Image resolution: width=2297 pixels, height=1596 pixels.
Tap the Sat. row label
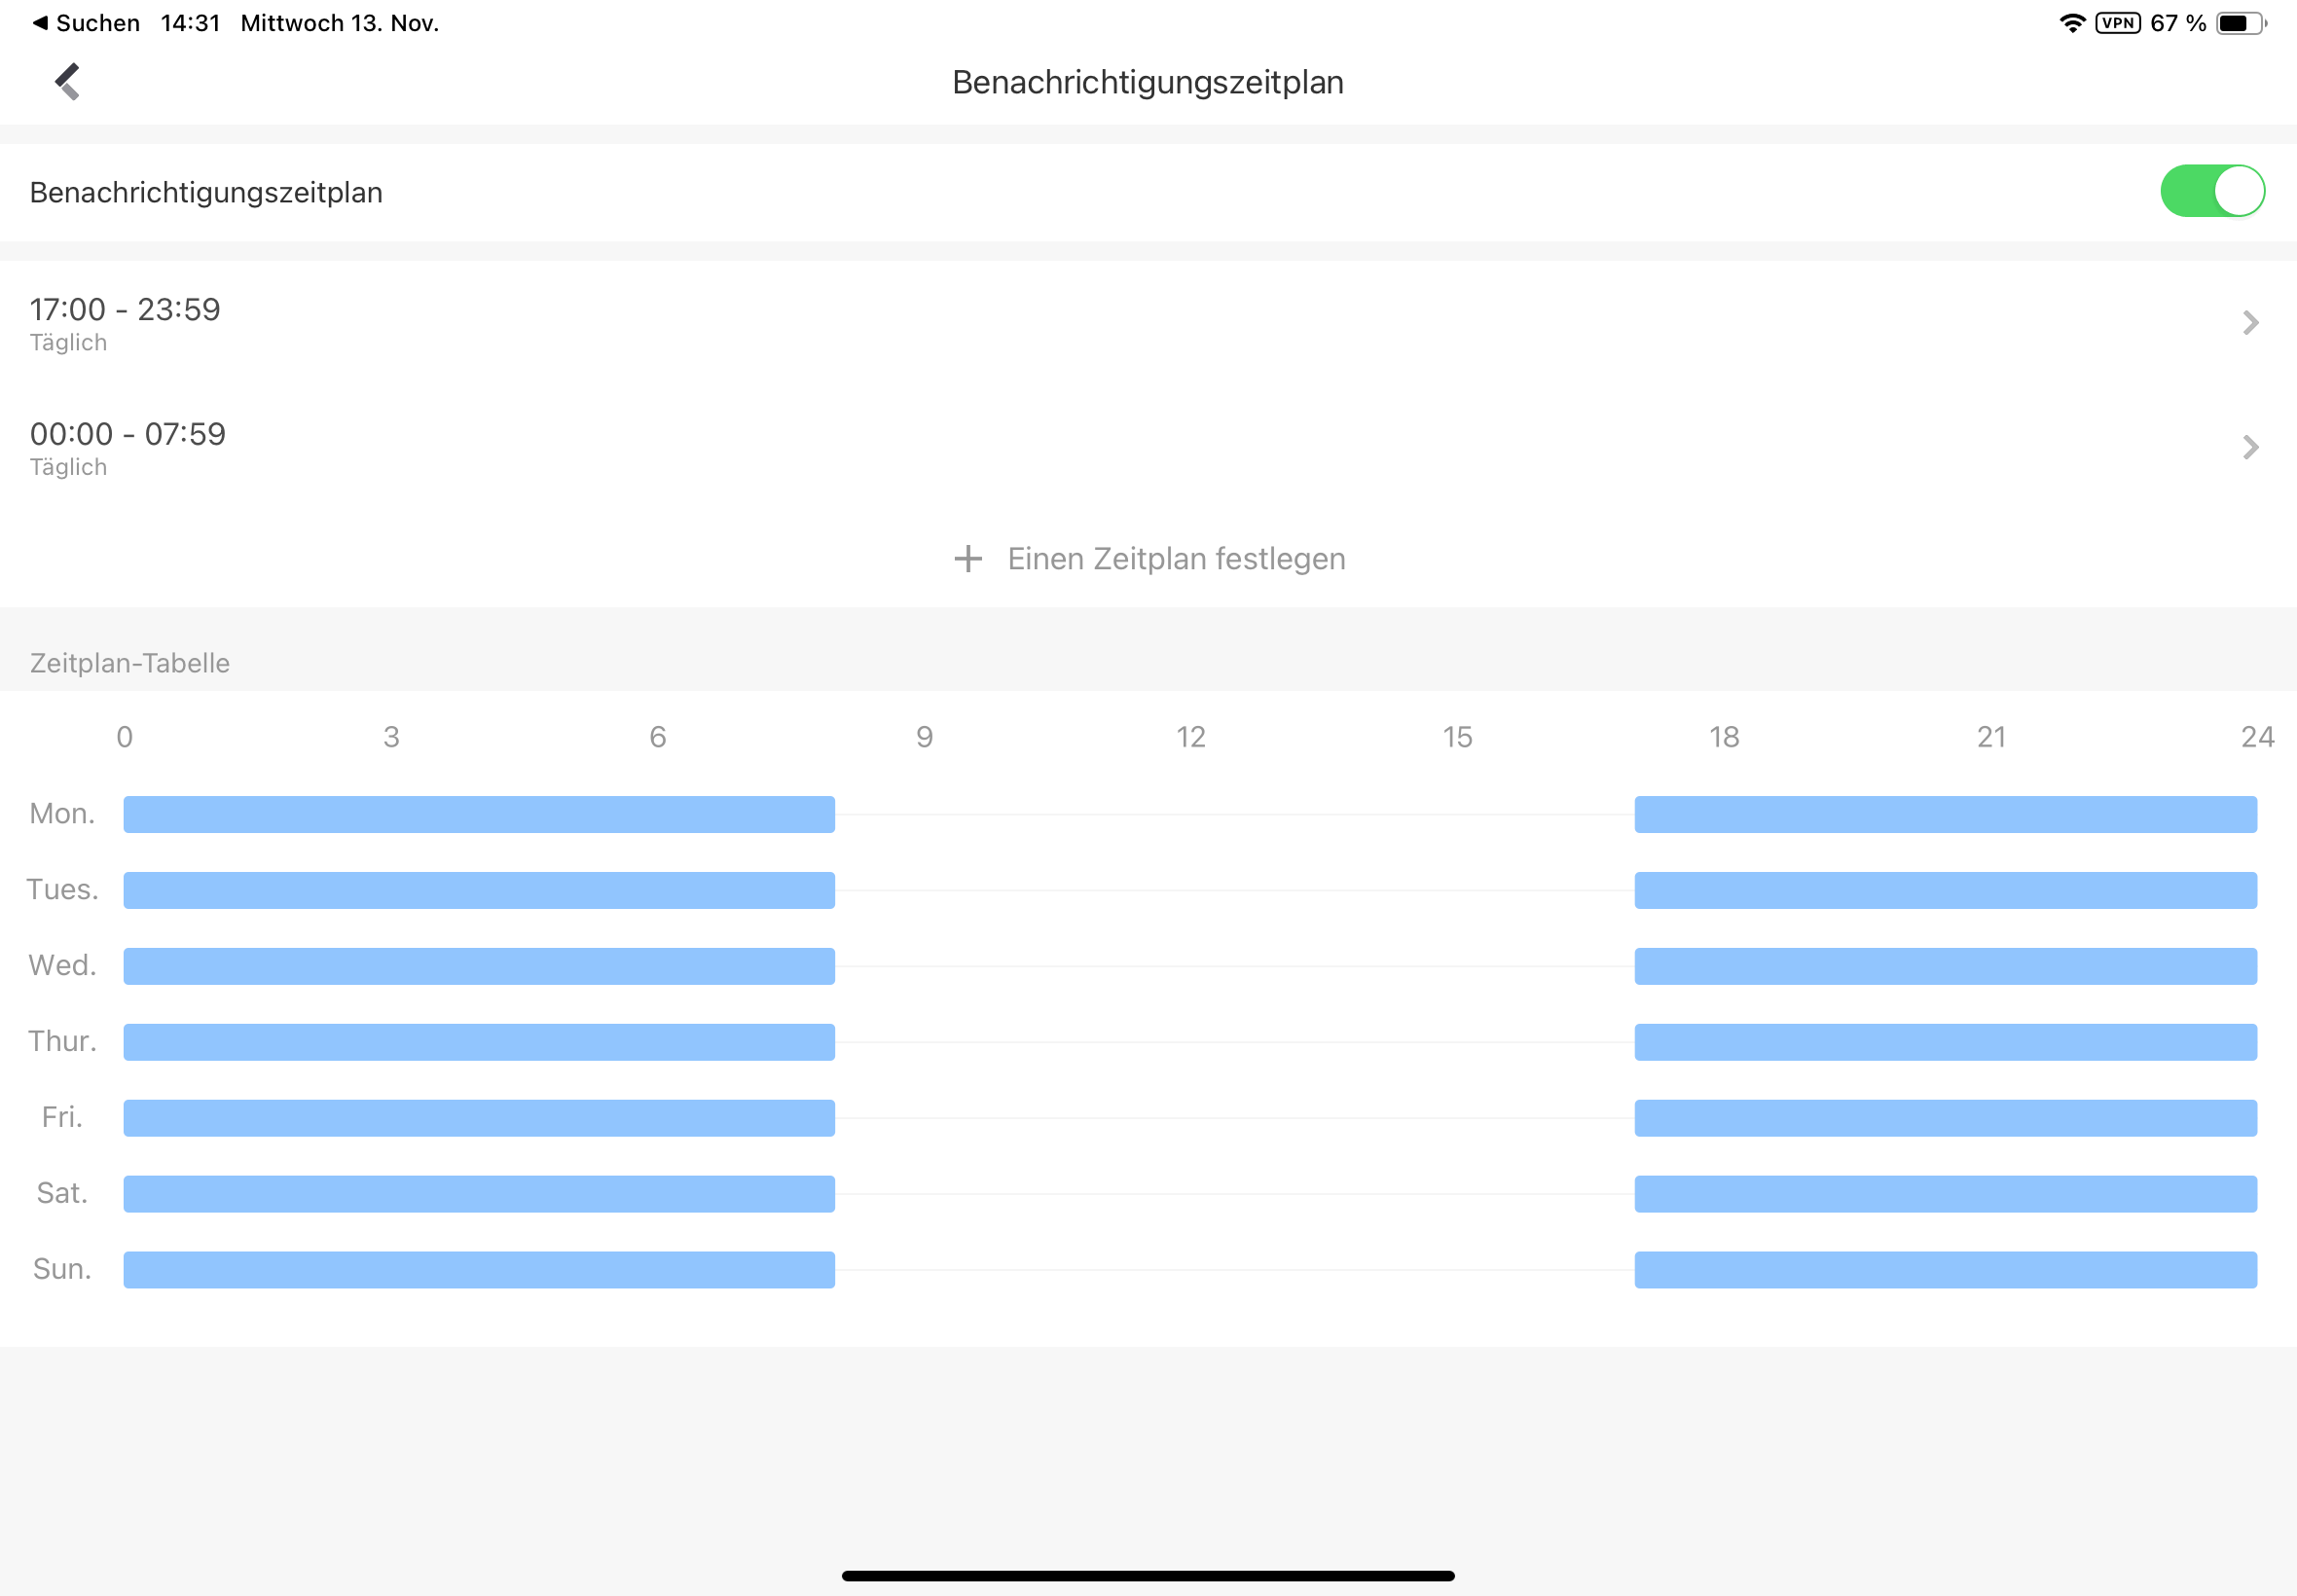point(62,1193)
